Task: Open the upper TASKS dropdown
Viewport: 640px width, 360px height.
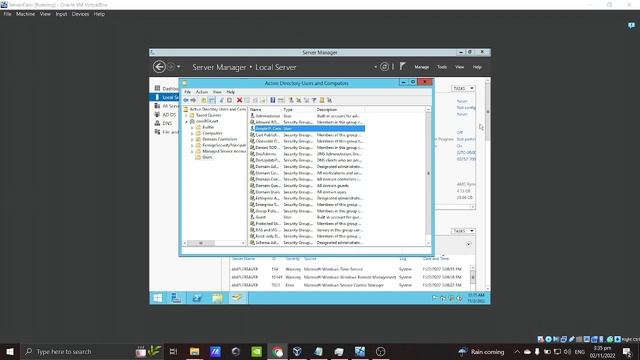Action: [463, 88]
